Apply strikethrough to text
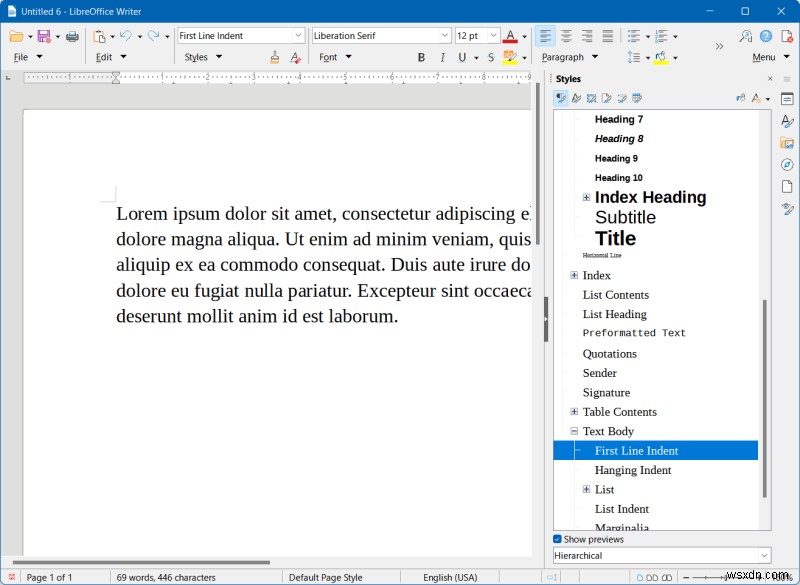 [x=489, y=57]
